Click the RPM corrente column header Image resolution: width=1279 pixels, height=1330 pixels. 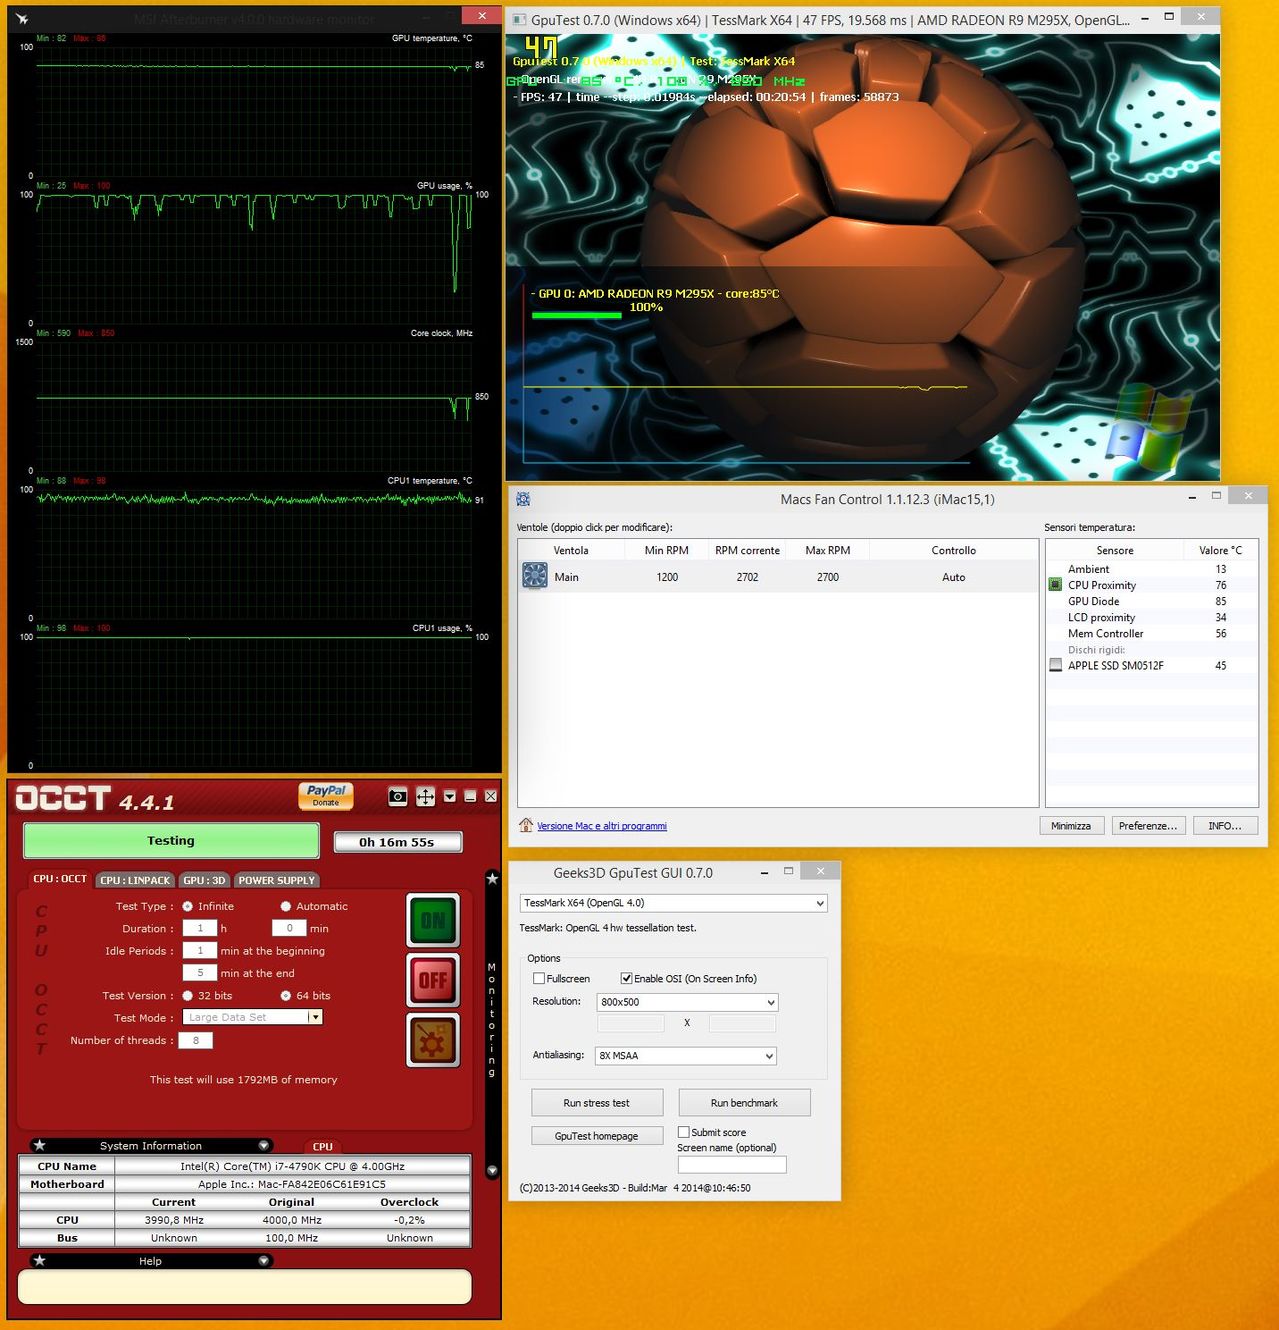click(x=747, y=550)
